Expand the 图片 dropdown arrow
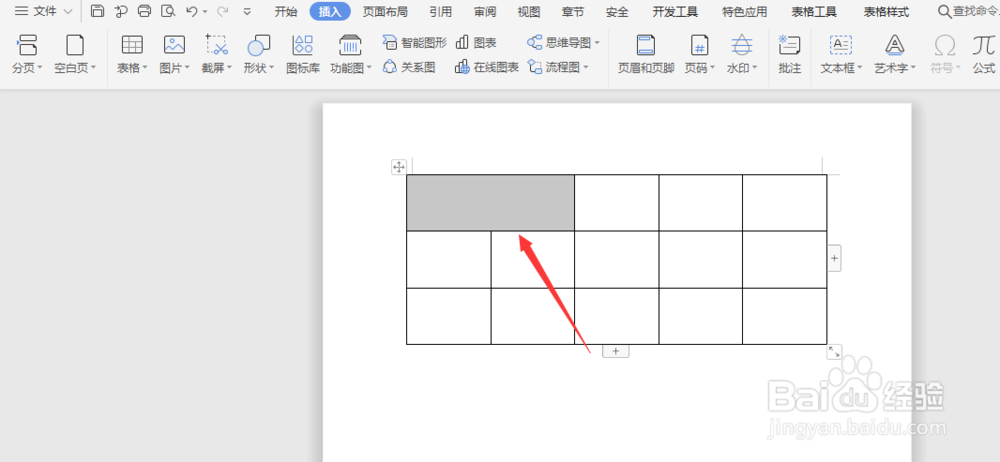 [187, 68]
